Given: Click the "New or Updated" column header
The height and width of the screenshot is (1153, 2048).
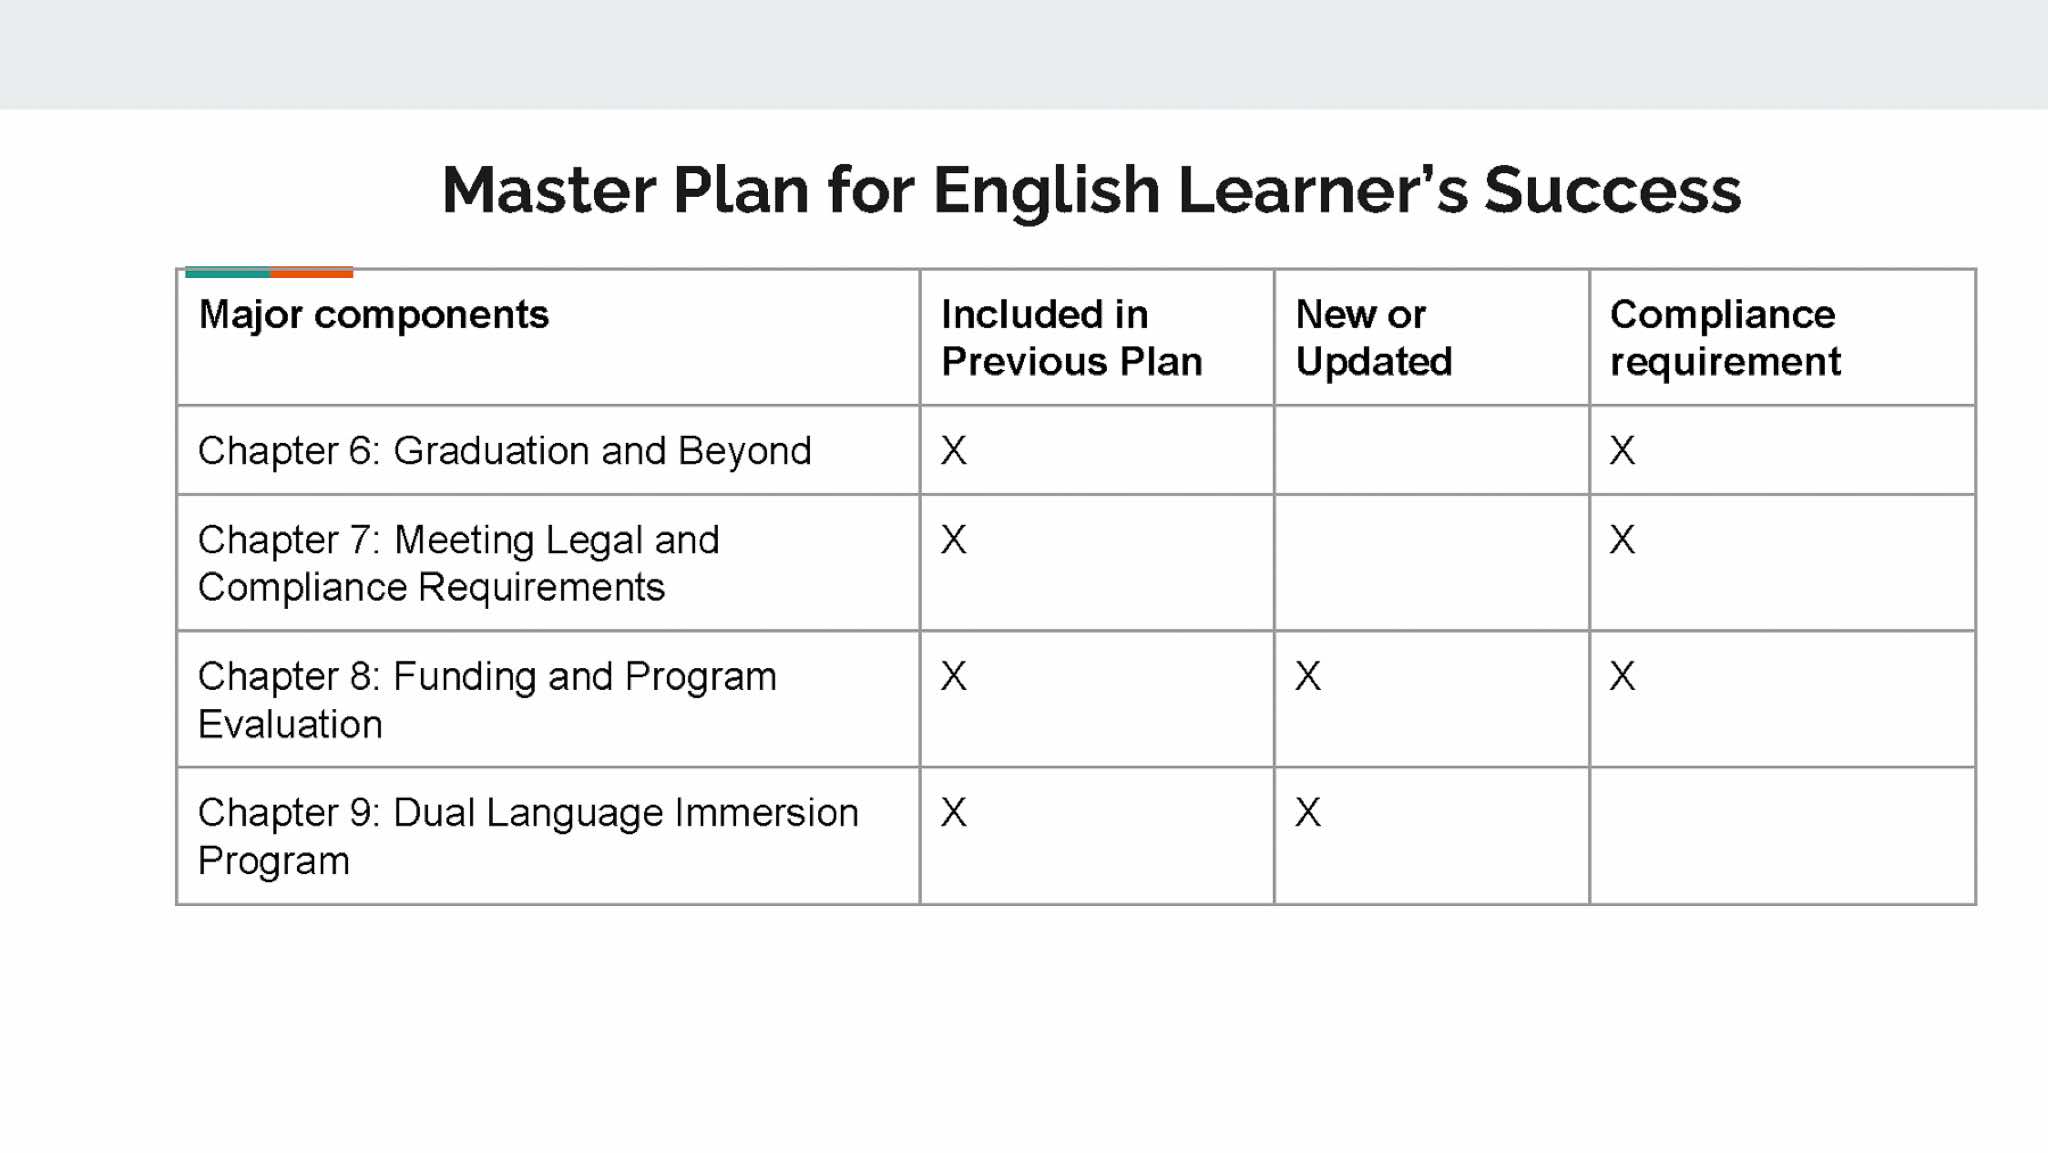Looking at the screenshot, I should (1373, 338).
